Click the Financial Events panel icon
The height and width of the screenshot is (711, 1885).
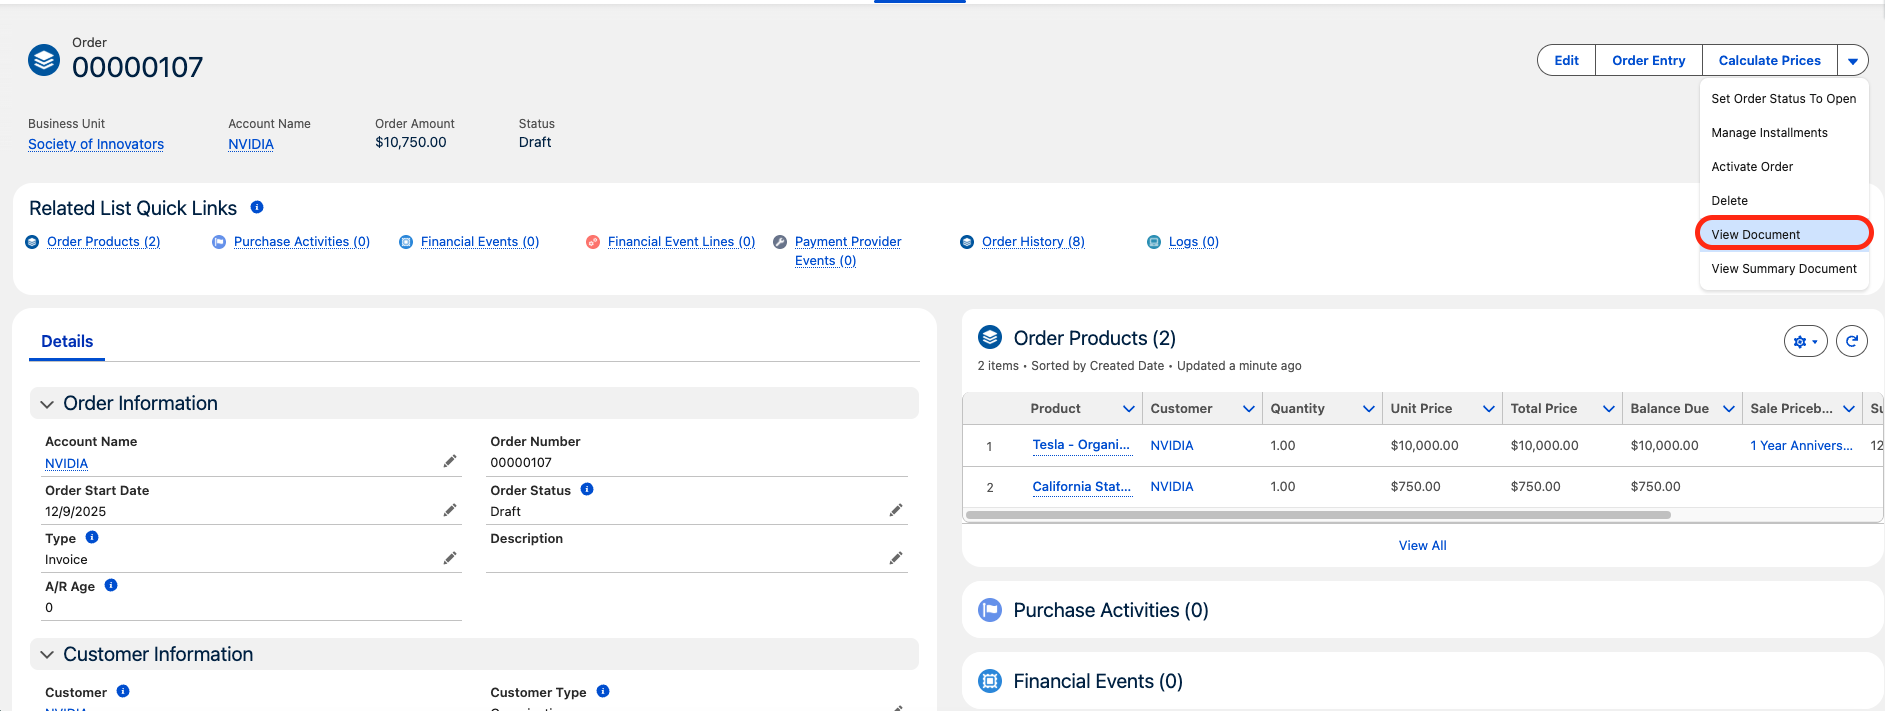[x=990, y=681]
